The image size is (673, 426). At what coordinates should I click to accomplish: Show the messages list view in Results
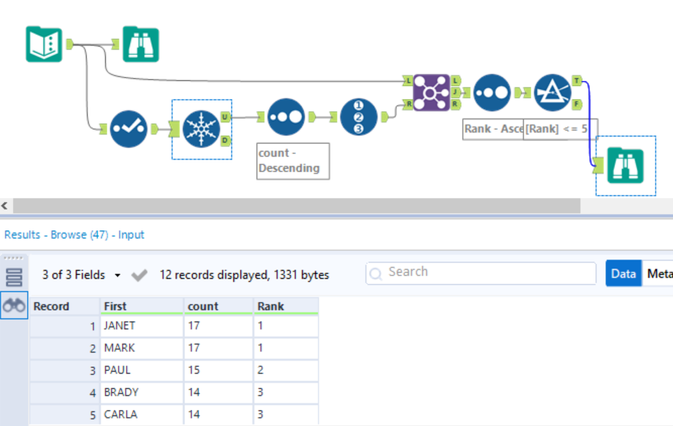[x=14, y=278]
